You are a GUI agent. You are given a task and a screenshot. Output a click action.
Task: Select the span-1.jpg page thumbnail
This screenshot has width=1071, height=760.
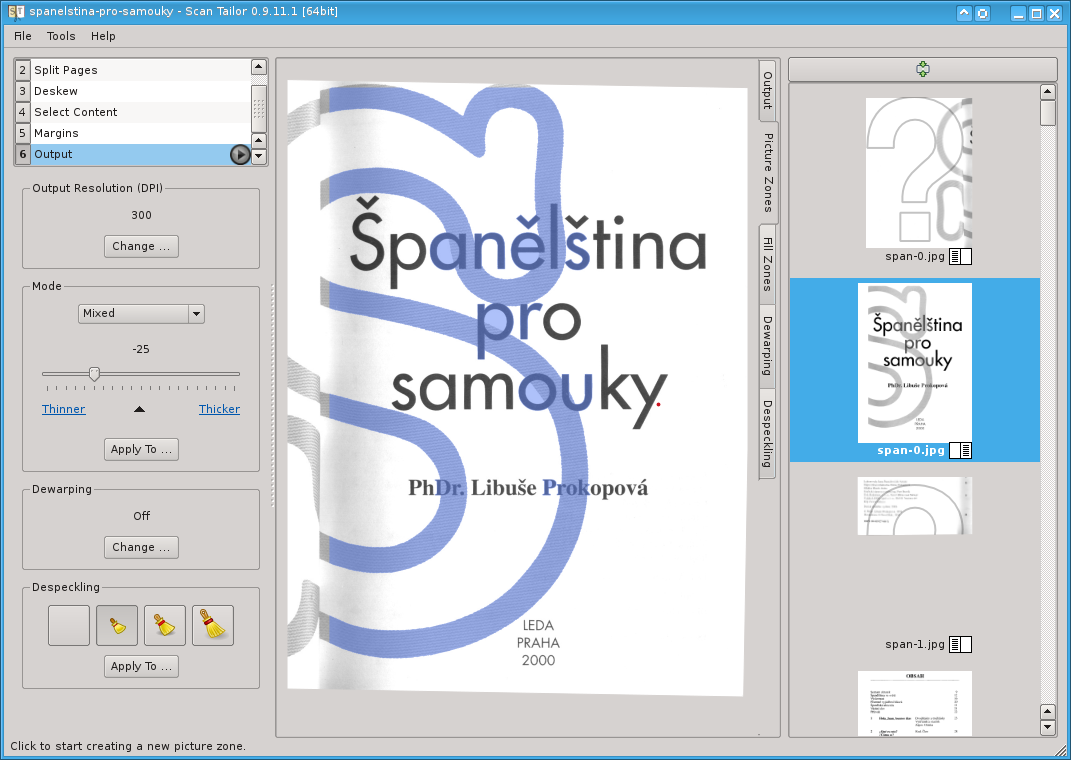tap(915, 506)
